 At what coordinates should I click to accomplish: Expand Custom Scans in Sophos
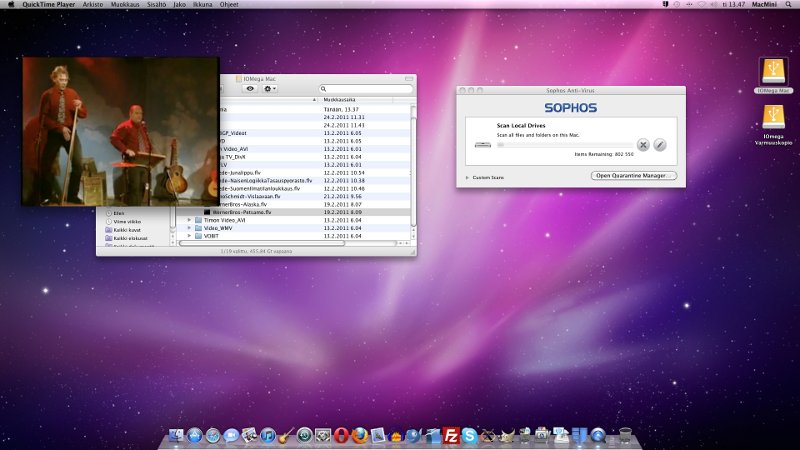[467, 178]
